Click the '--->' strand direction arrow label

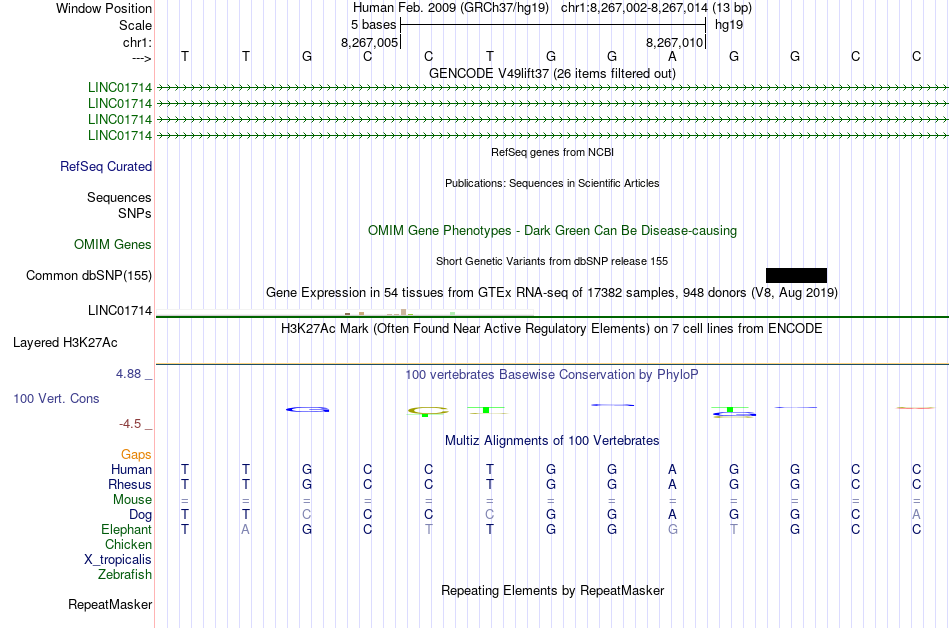pos(142,58)
